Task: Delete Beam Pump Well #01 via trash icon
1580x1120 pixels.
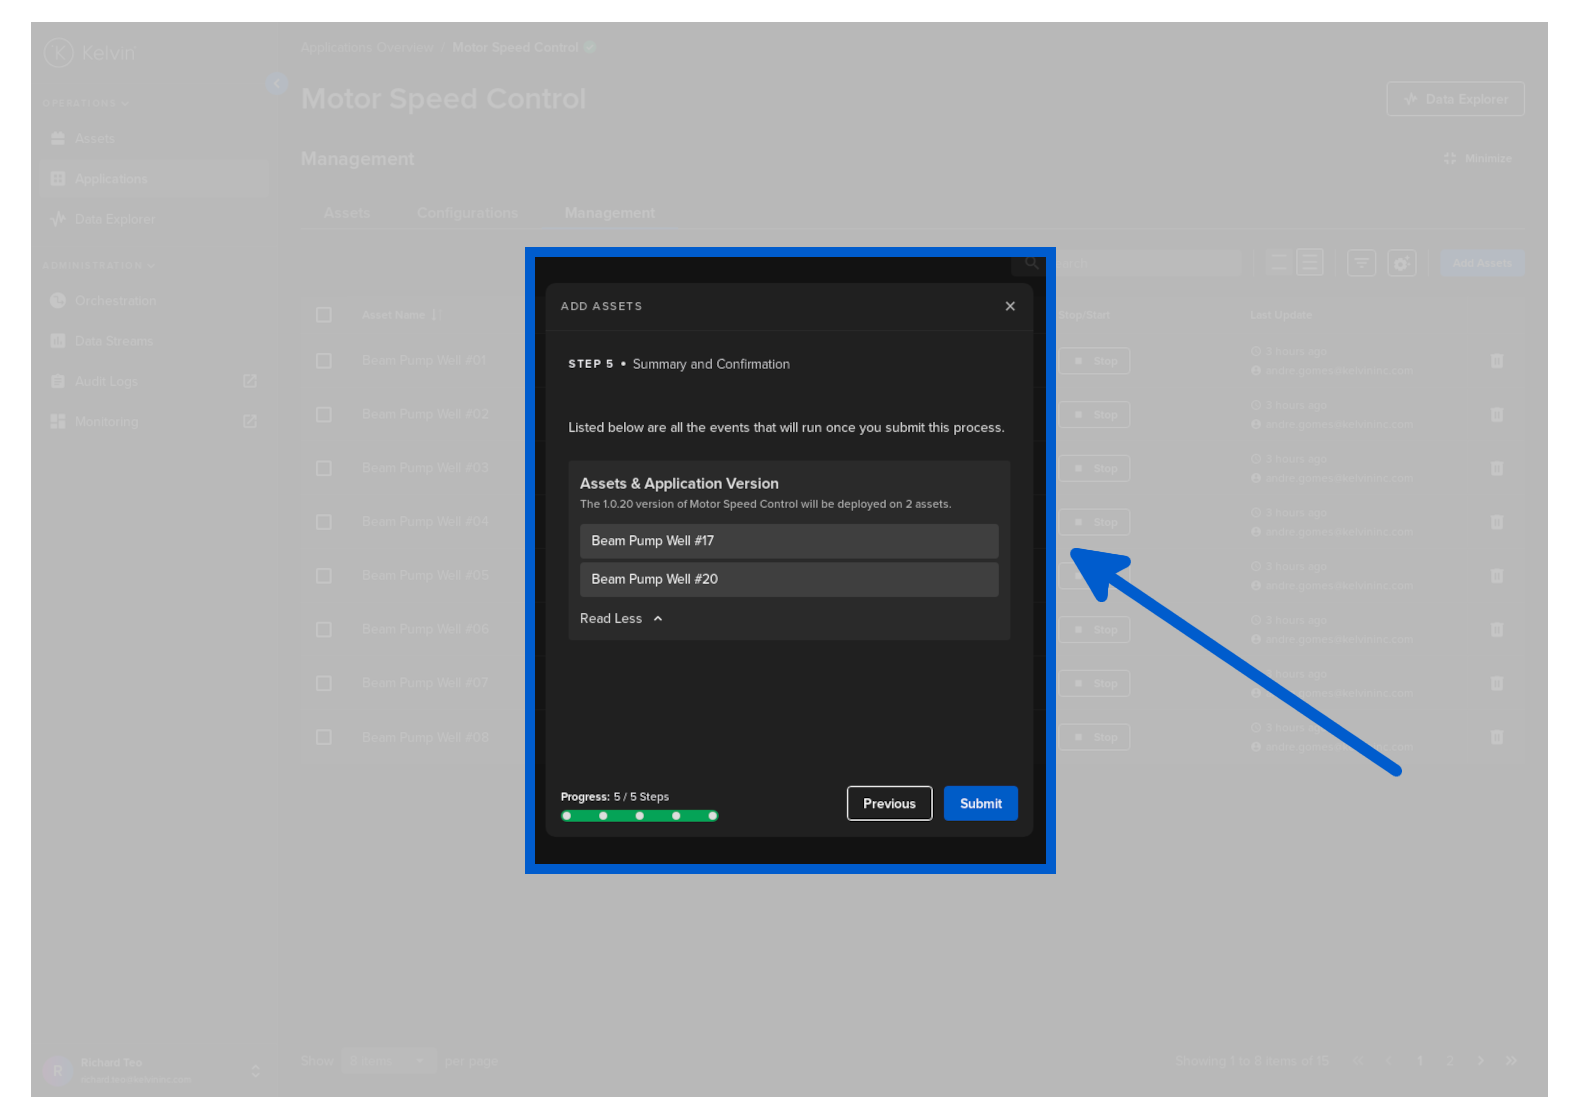Action: click(1497, 361)
